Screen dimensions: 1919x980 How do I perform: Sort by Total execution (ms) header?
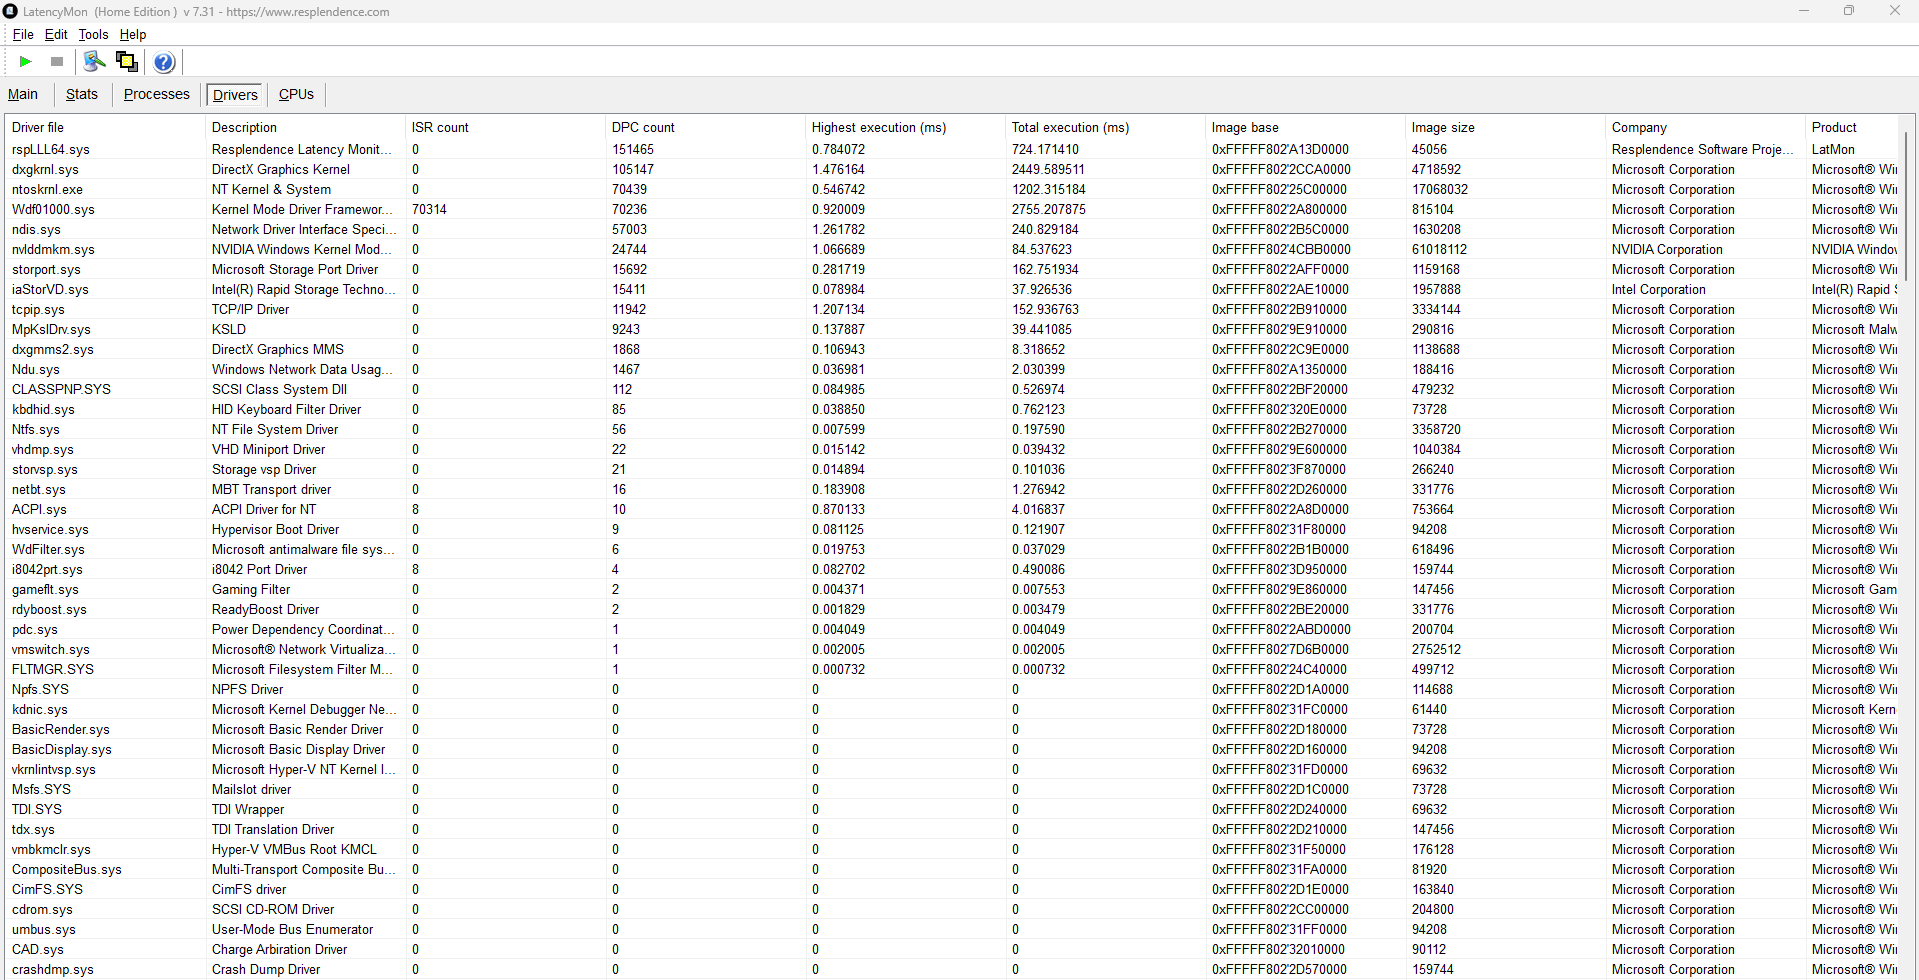pos(1105,127)
